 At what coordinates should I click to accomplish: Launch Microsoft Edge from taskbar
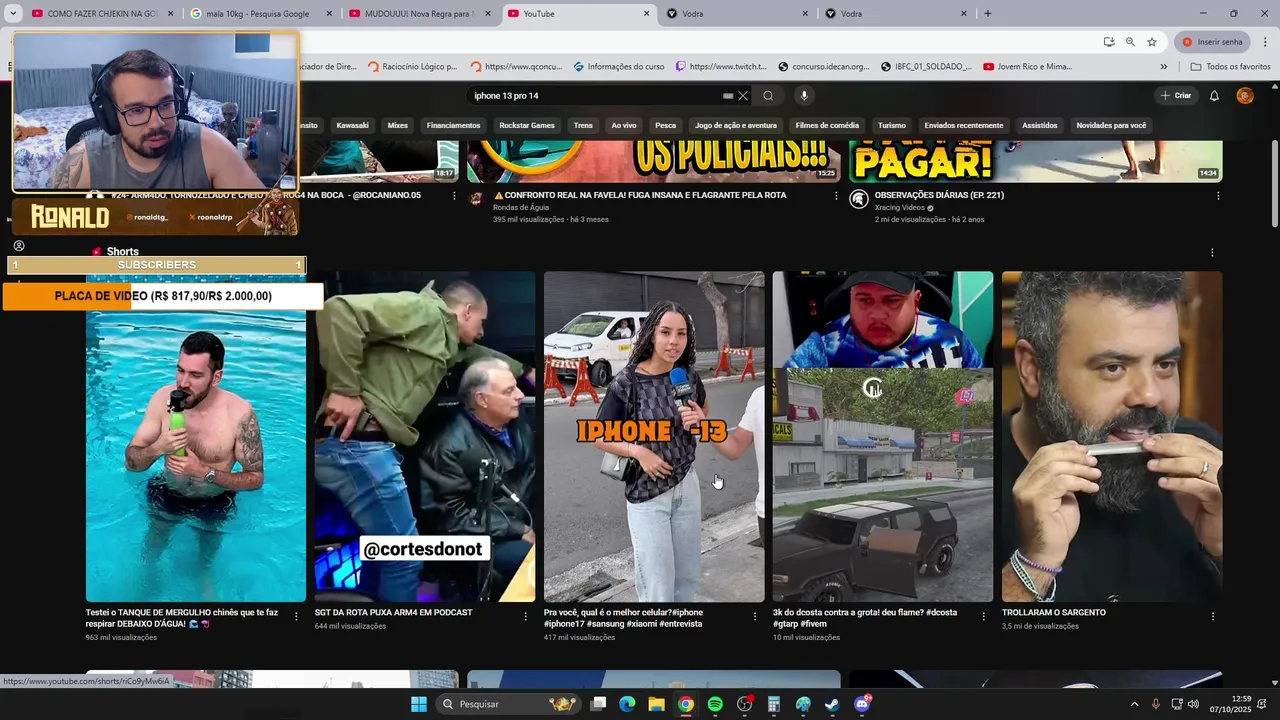coord(627,704)
